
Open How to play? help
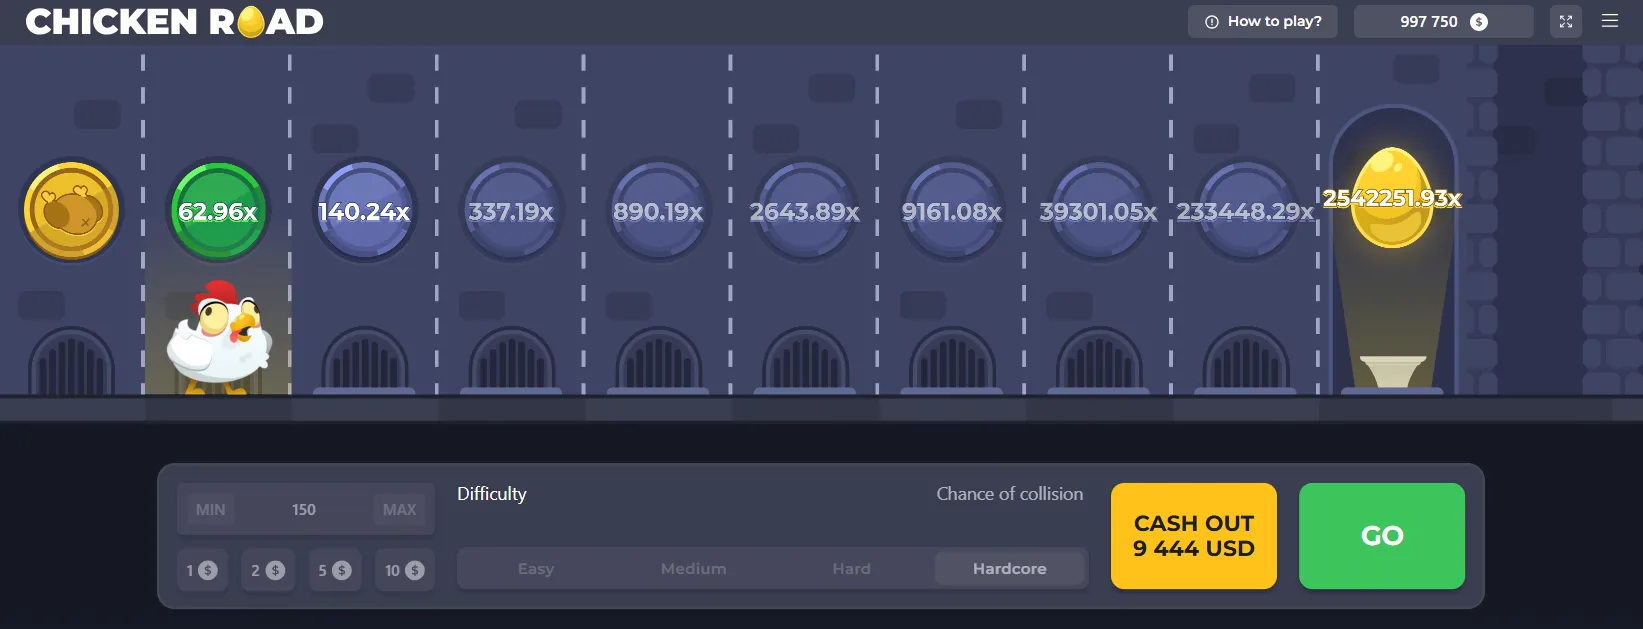(x=1262, y=21)
